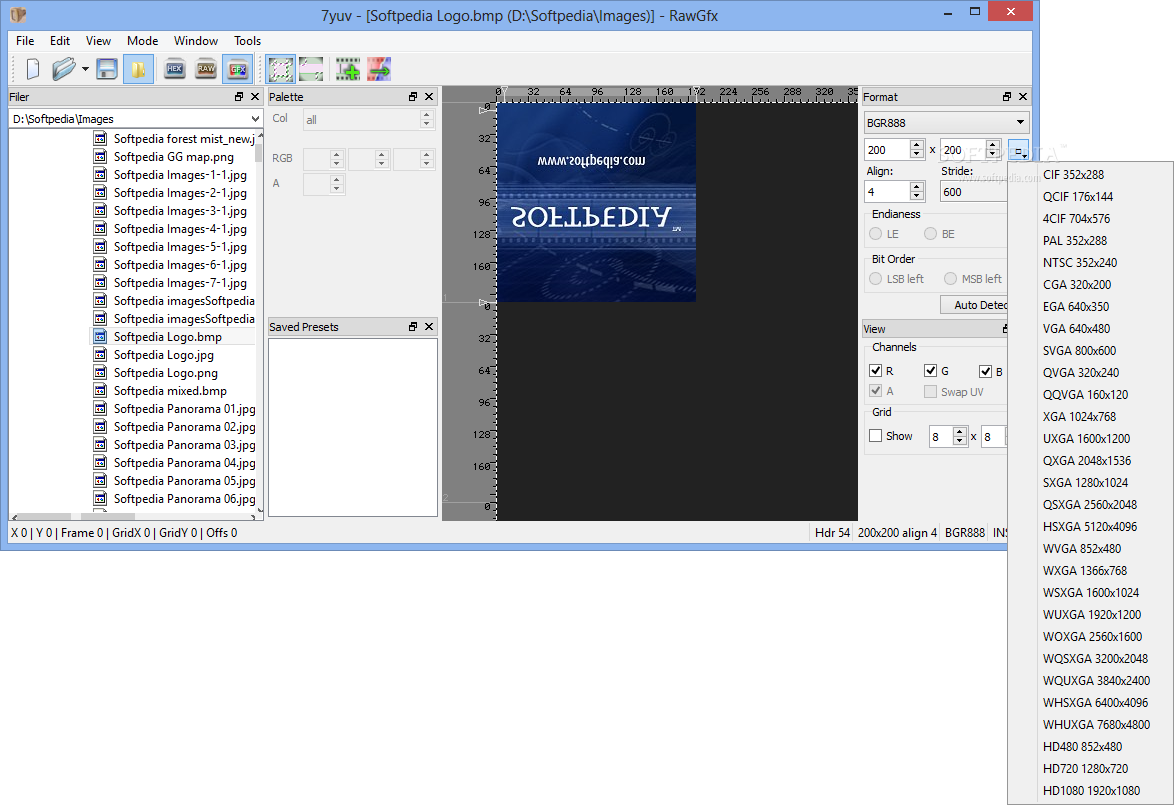1174x805 pixels.
Task: Close the Format panel
Action: coord(1023,97)
